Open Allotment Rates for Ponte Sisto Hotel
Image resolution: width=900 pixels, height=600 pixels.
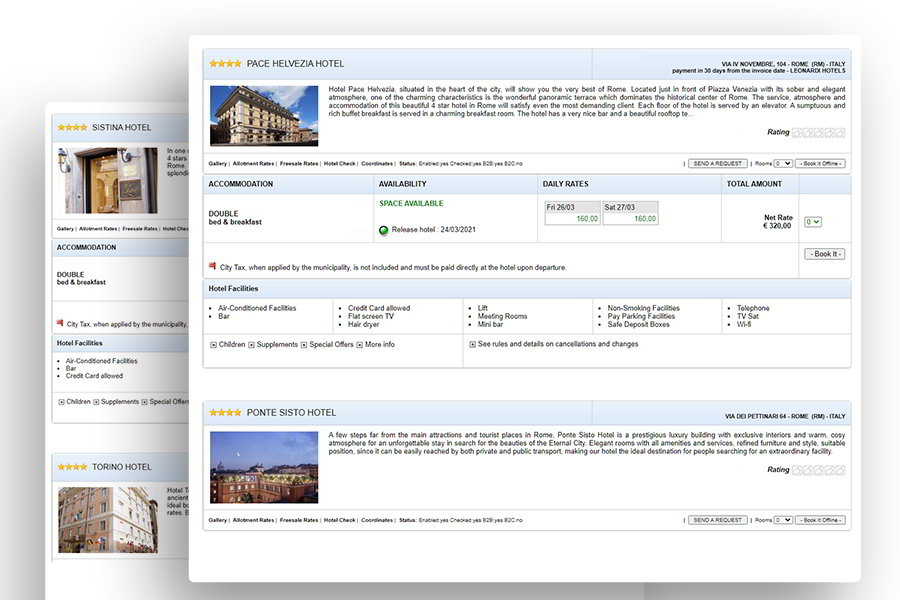[253, 520]
